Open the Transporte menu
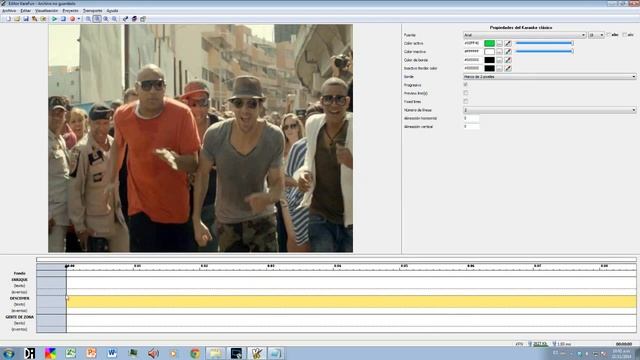This screenshot has width=640, height=360. (93, 11)
